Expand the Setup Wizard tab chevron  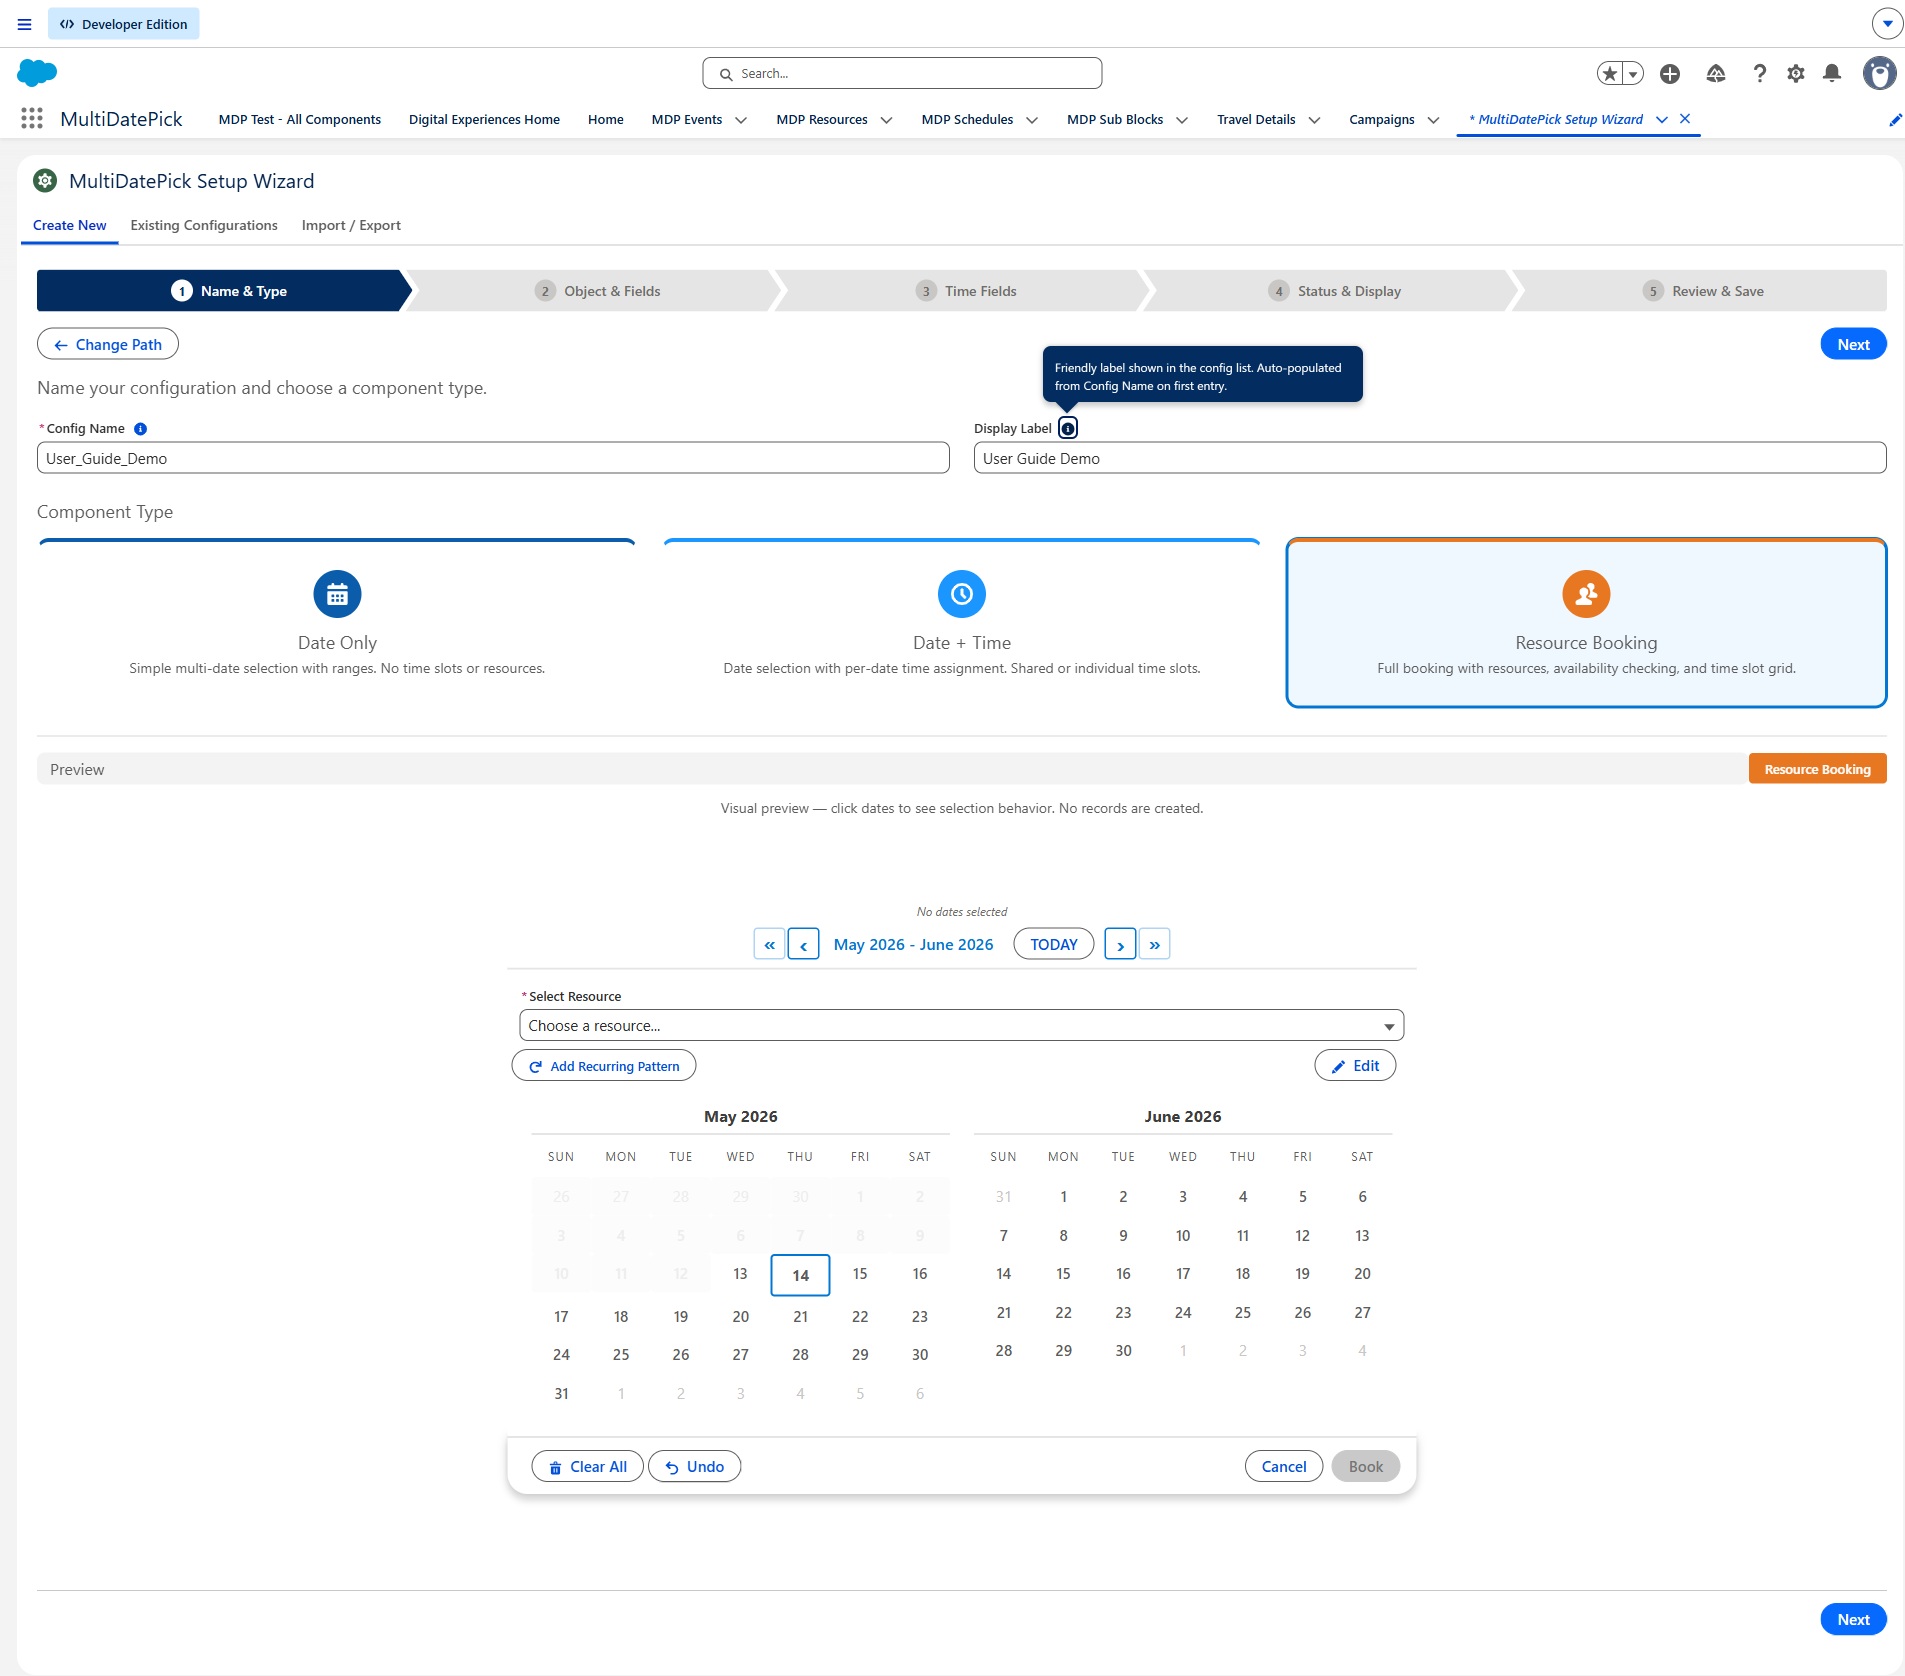[1662, 120]
